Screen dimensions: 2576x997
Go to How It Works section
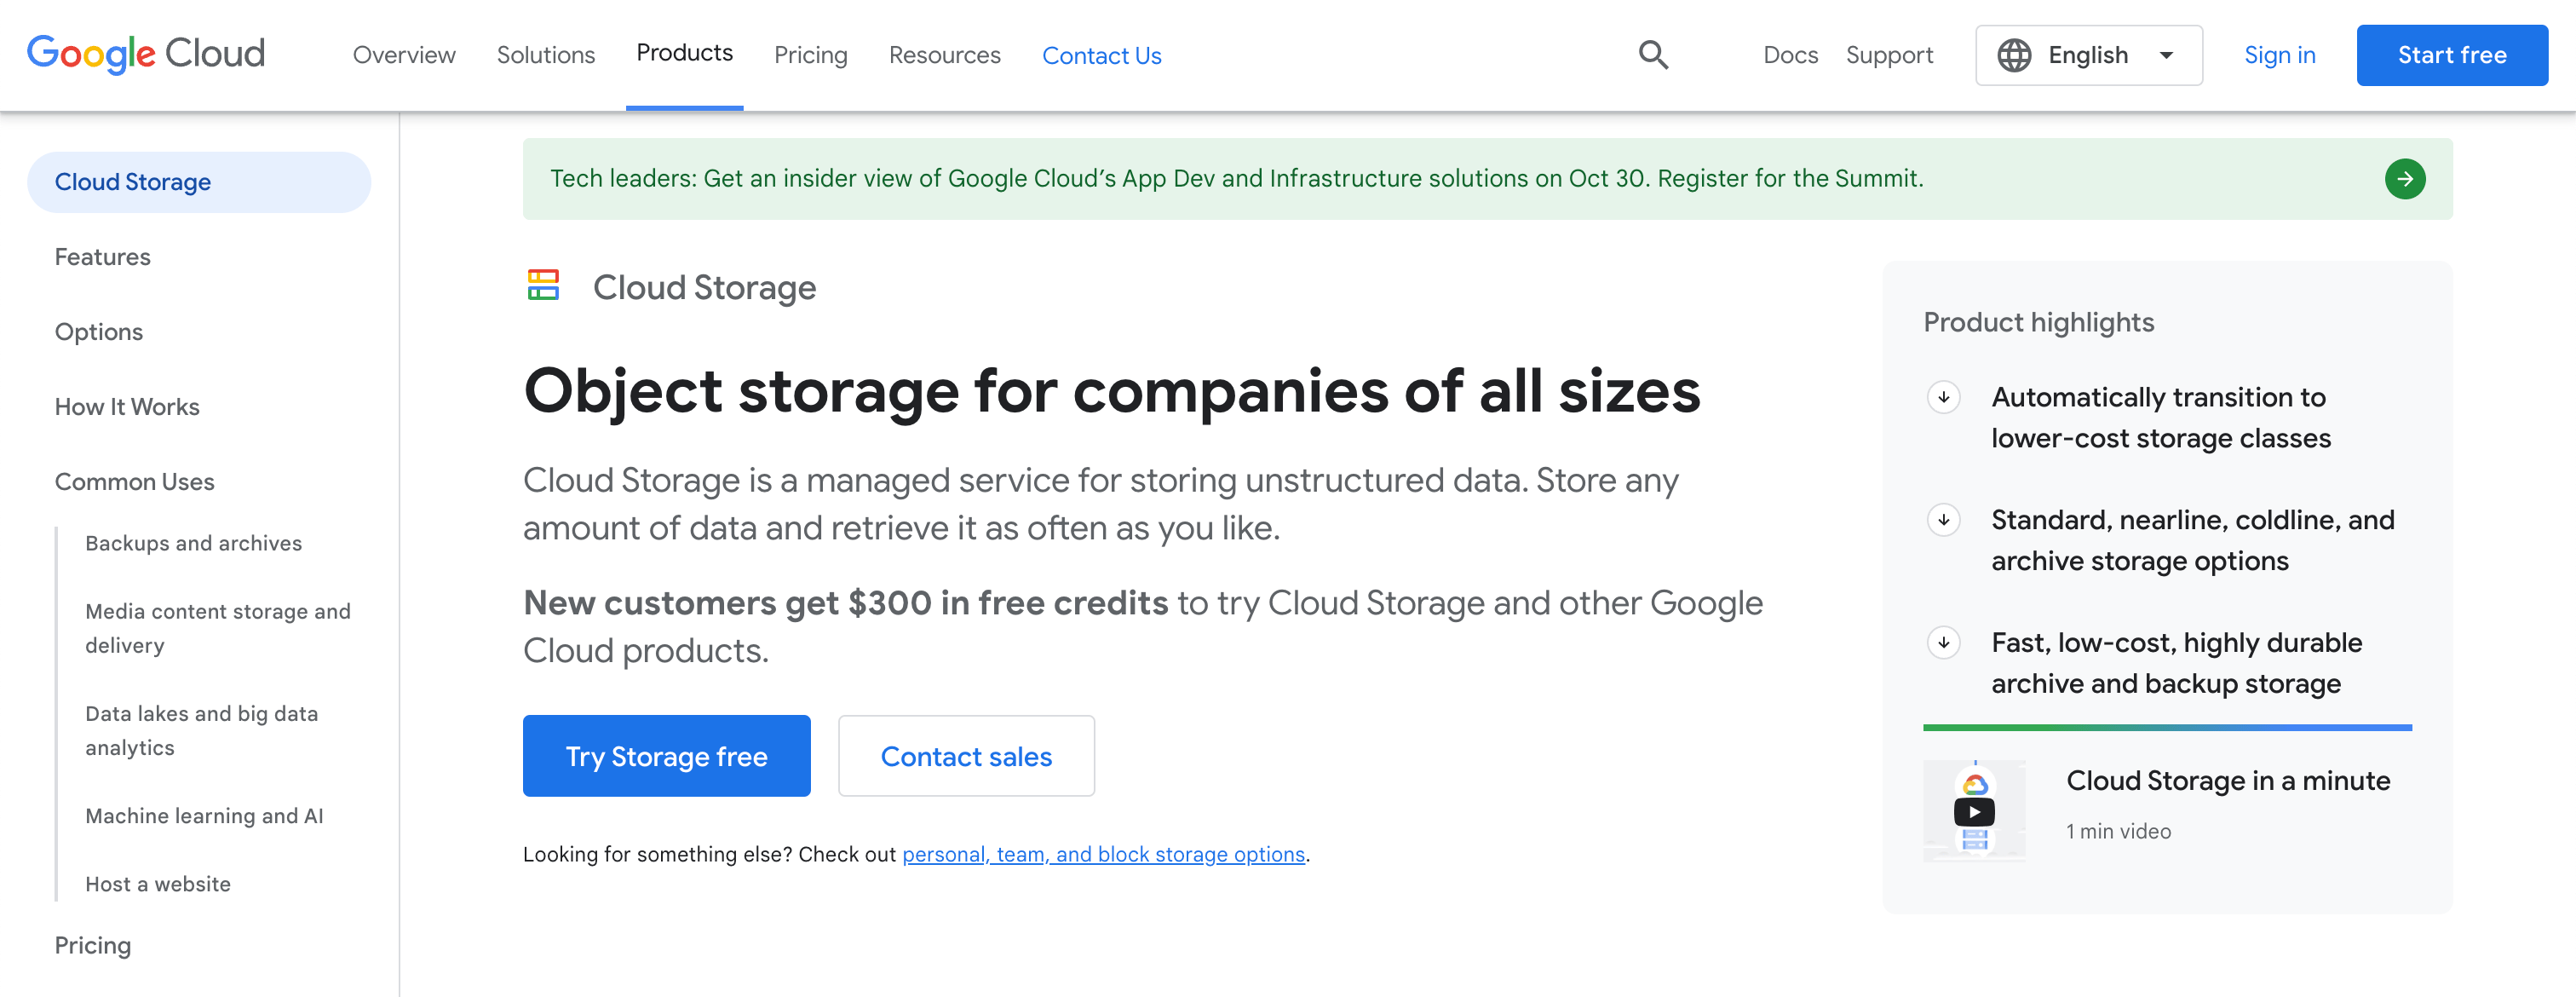click(127, 407)
